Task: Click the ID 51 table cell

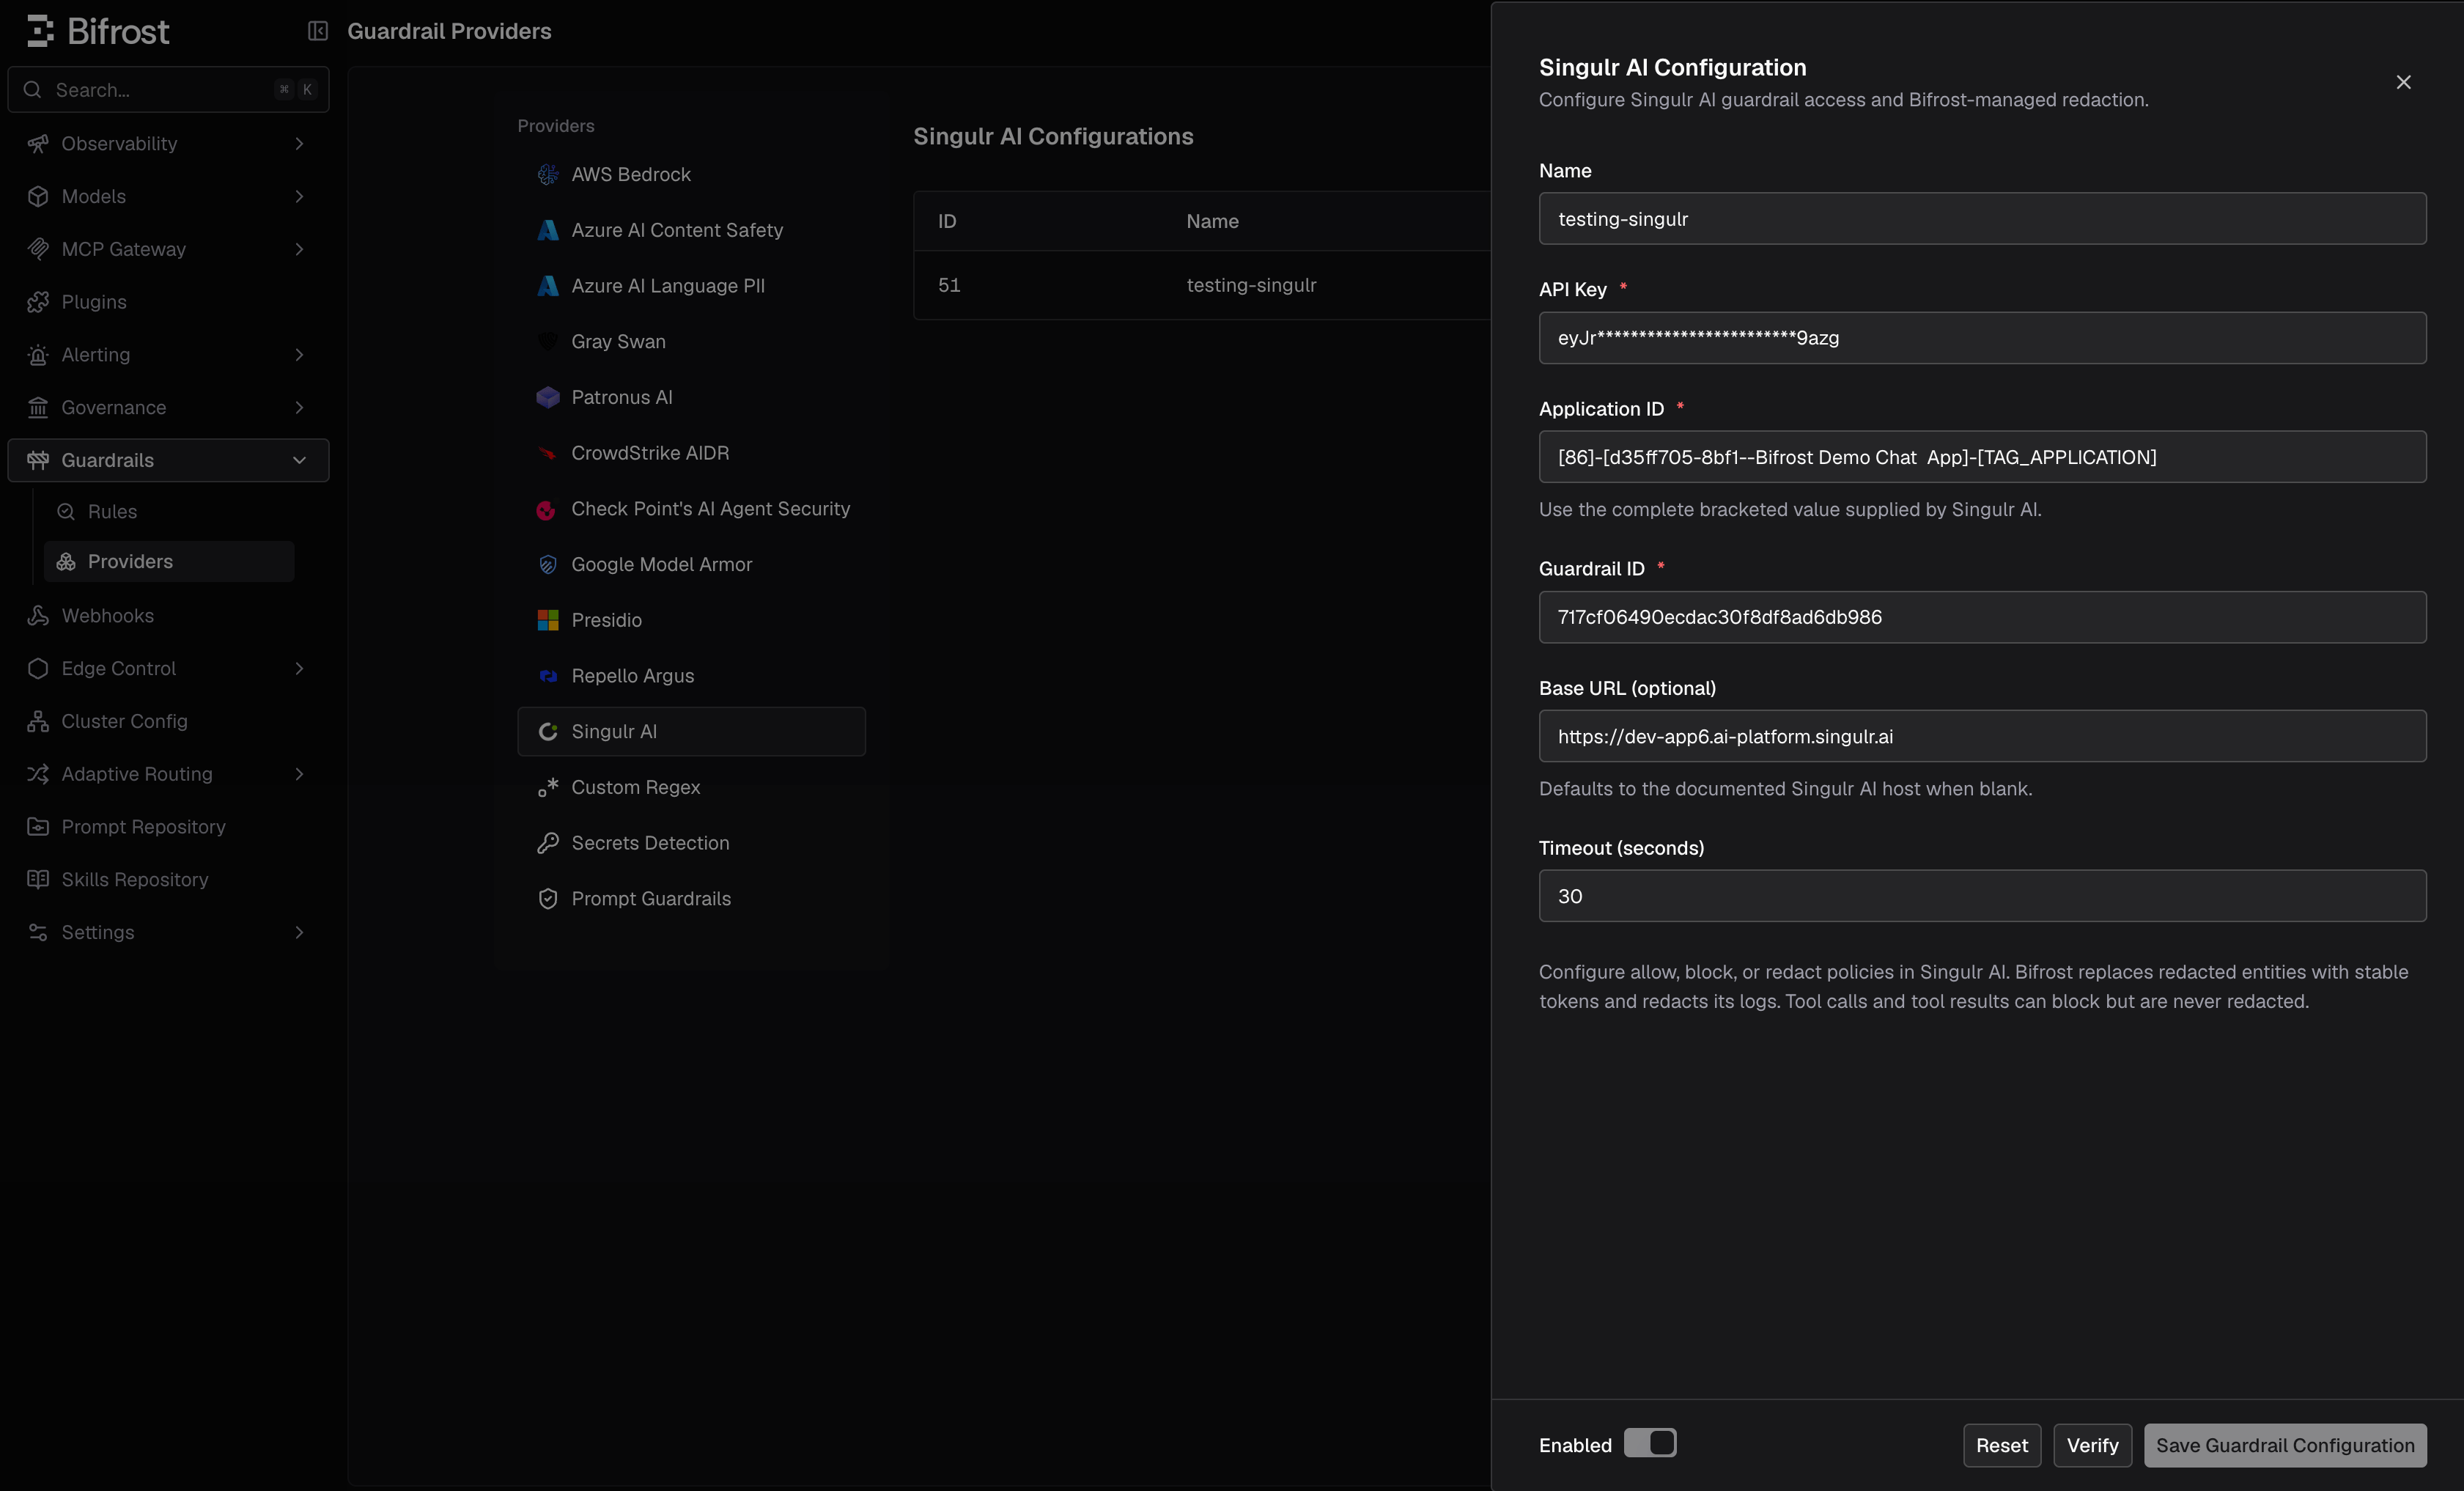Action: pyautogui.click(x=949, y=286)
